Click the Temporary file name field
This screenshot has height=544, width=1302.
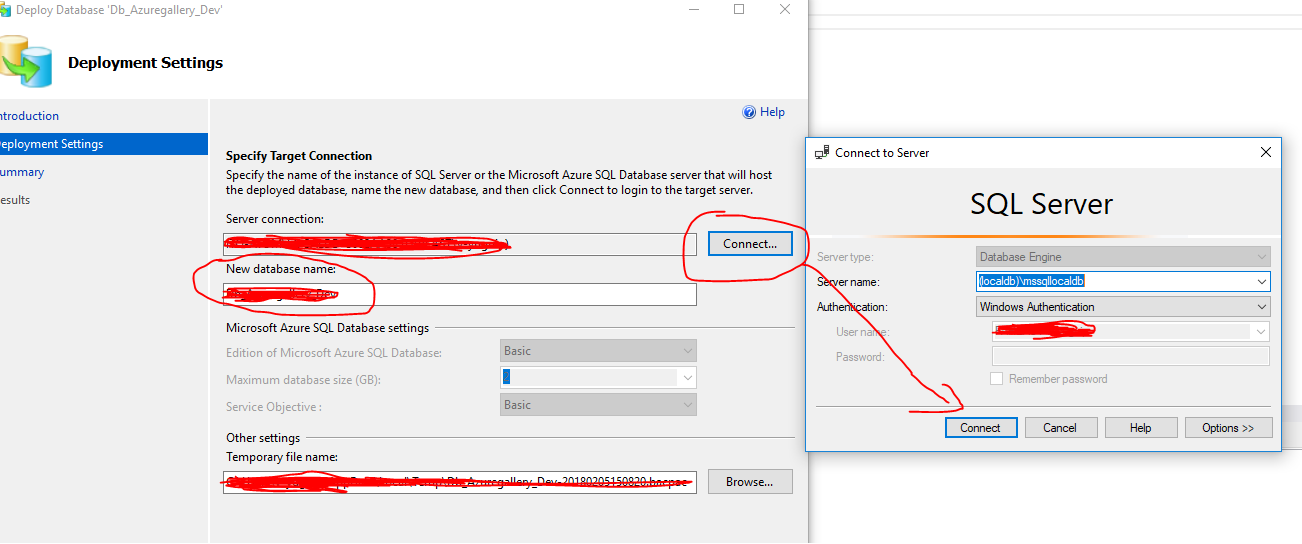[x=460, y=482]
